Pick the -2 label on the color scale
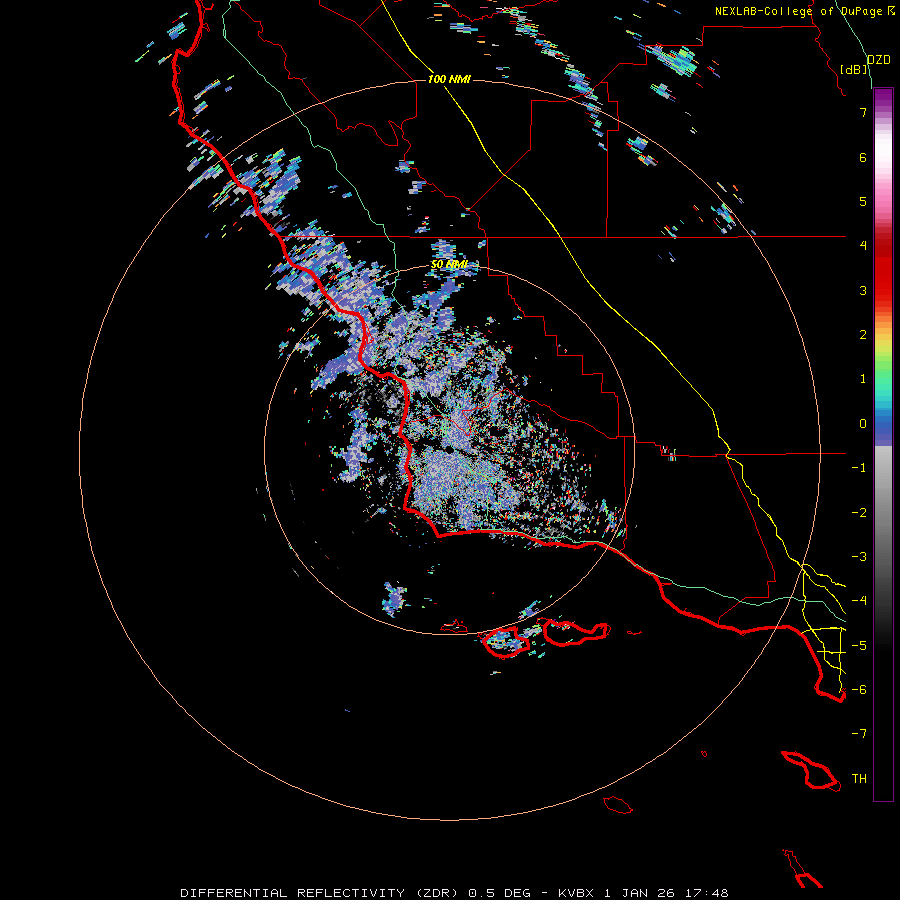This screenshot has width=900, height=900. pyautogui.click(x=859, y=513)
